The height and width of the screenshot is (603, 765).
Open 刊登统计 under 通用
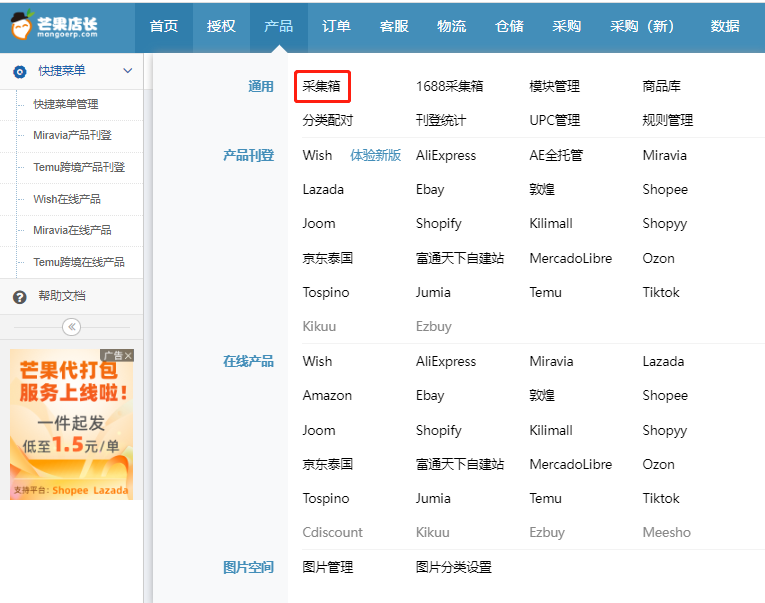[441, 120]
